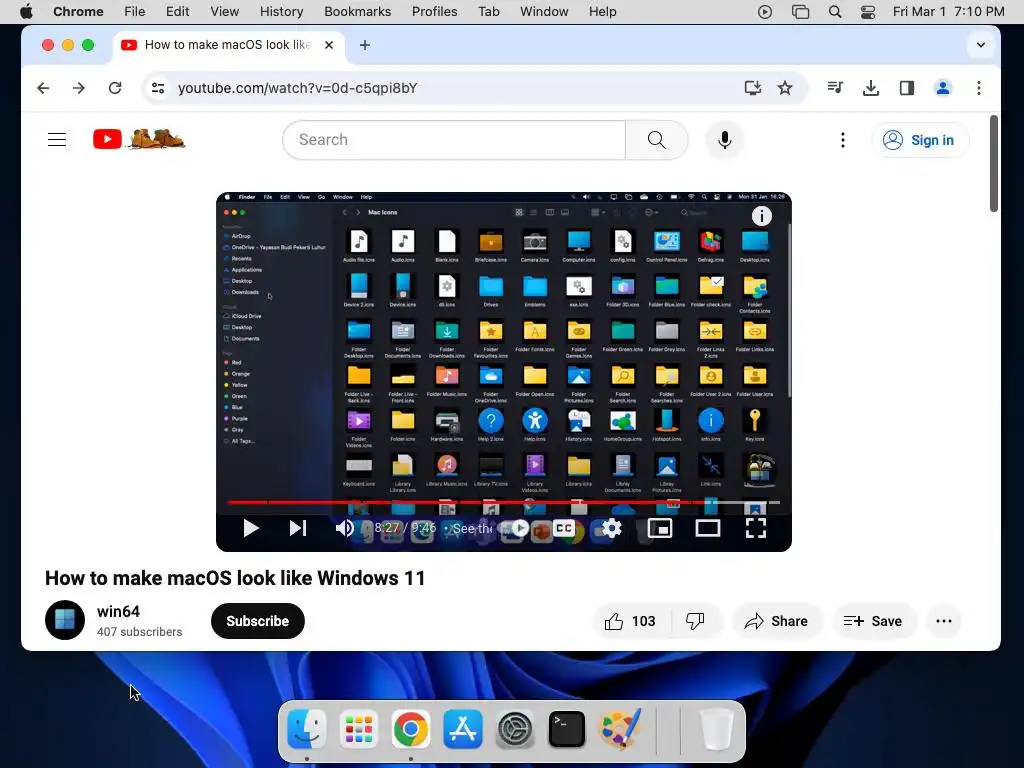Go back in Chrome
Image resolution: width=1024 pixels, height=768 pixels.
click(x=43, y=88)
